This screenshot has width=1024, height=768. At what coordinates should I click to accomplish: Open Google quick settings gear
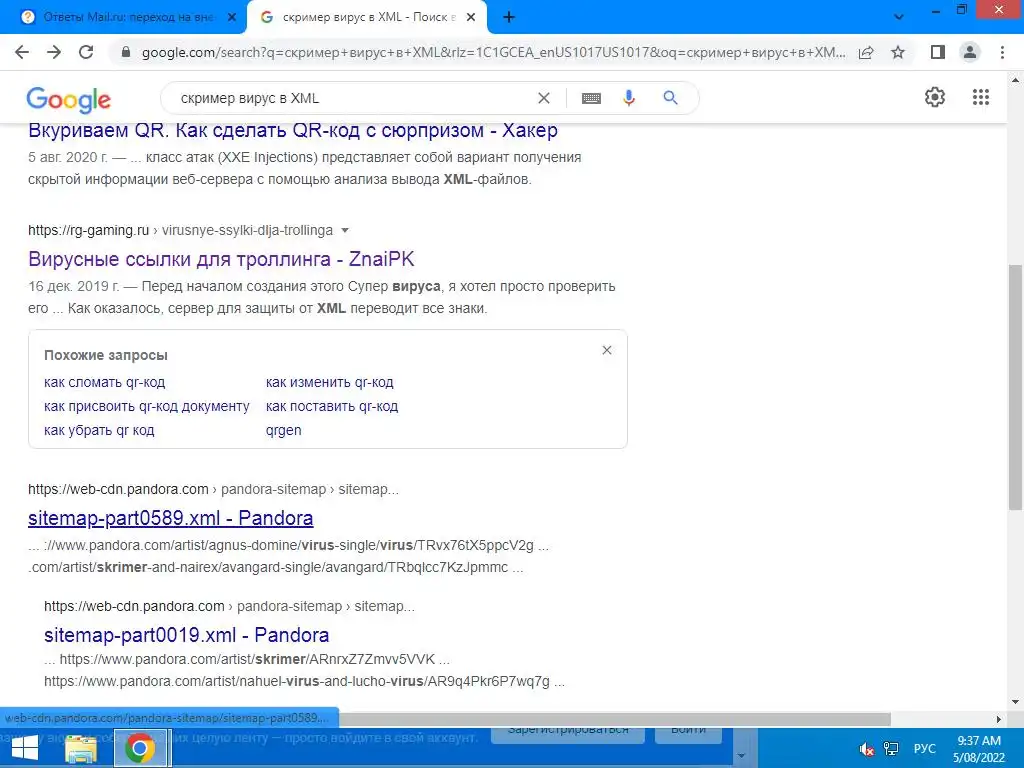click(x=935, y=97)
